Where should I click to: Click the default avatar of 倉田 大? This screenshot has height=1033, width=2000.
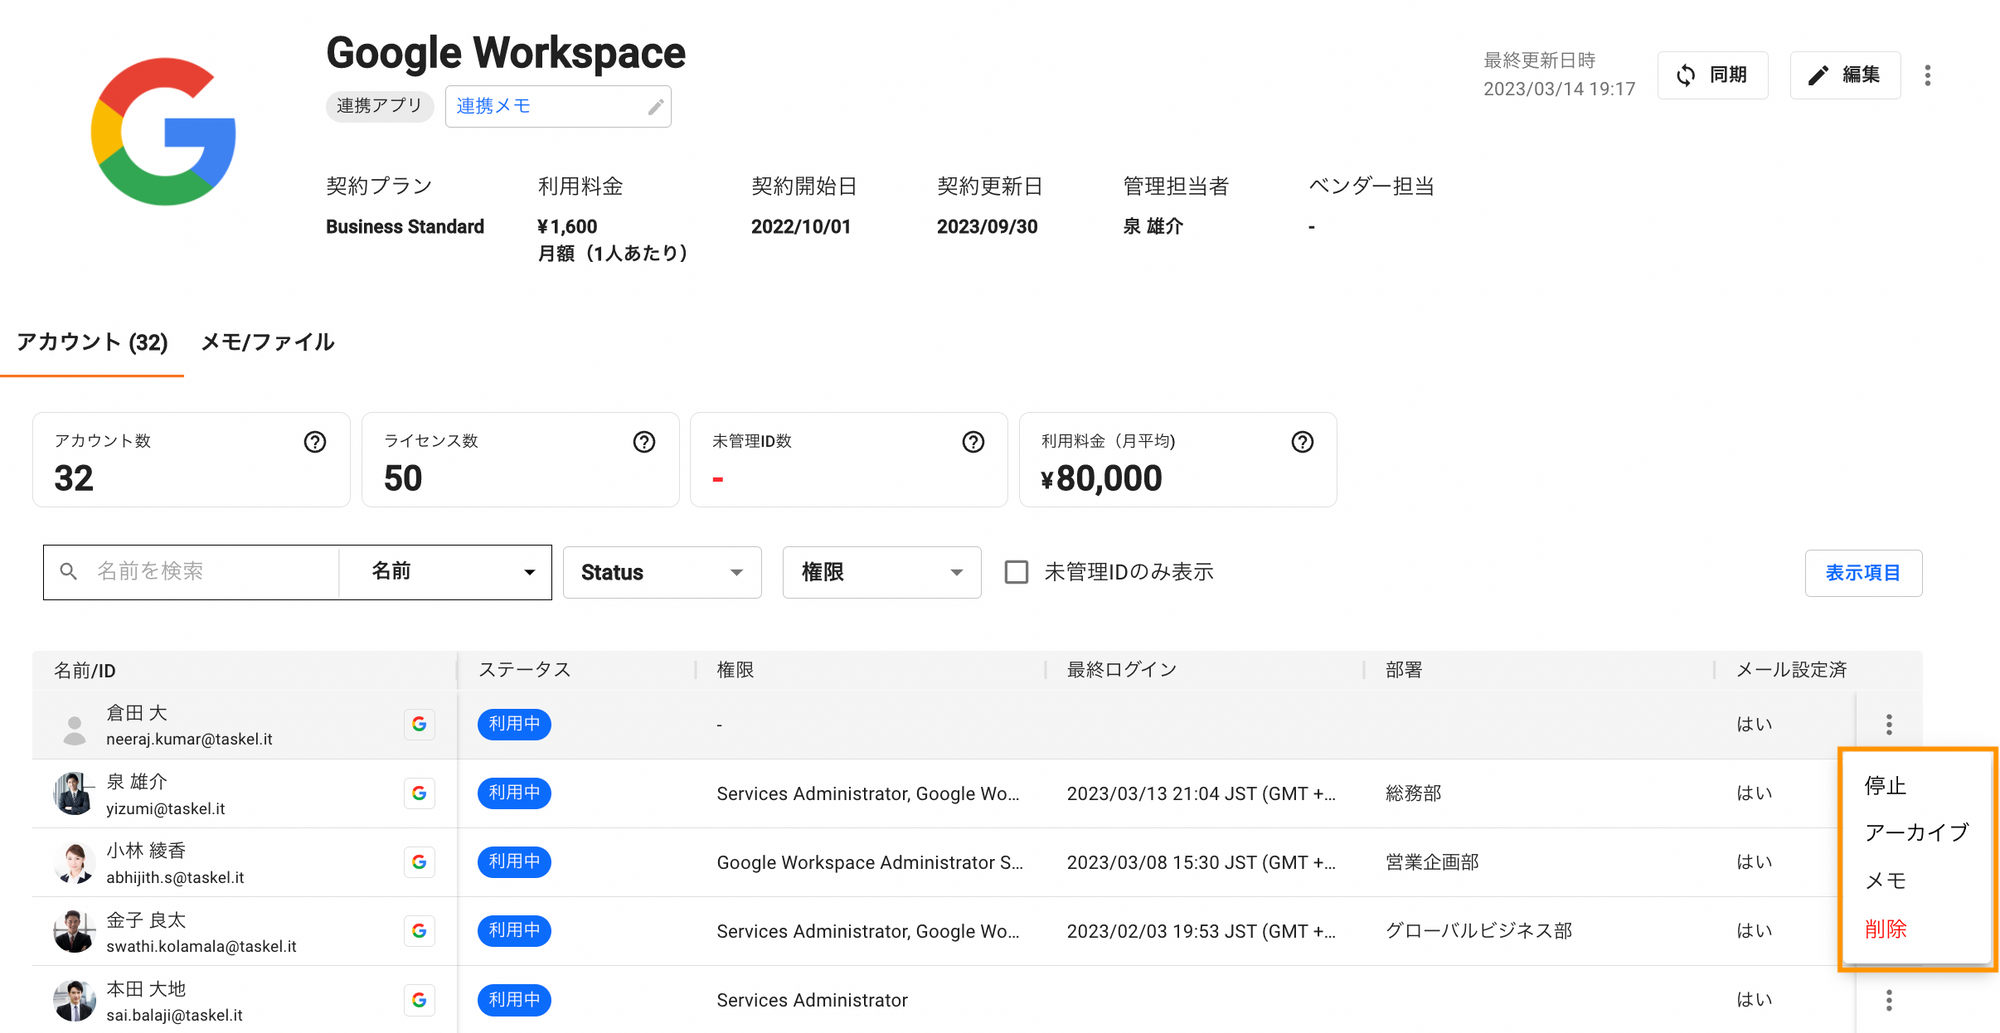click(x=74, y=729)
